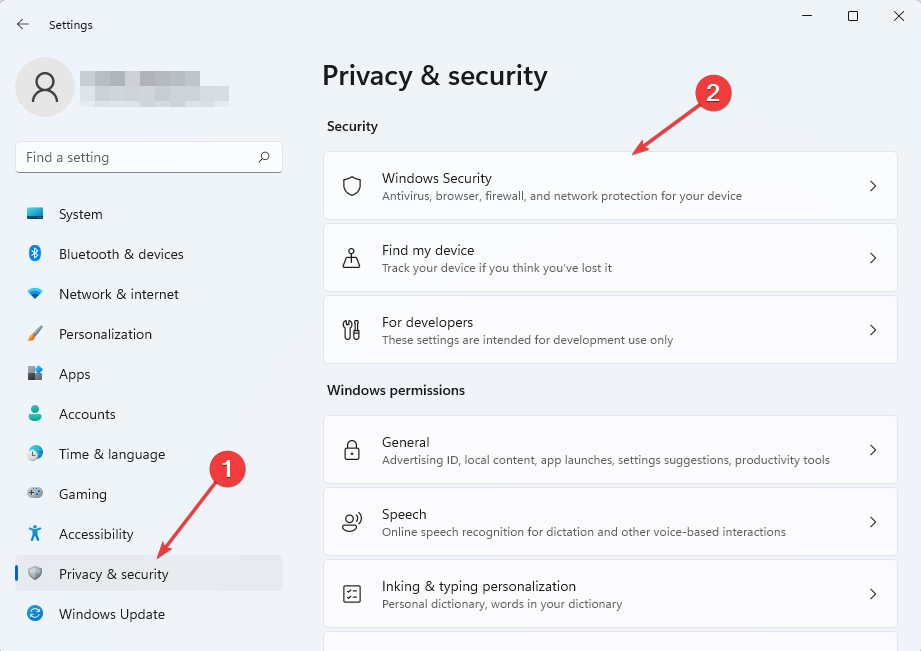The width and height of the screenshot is (921, 651).
Task: Click the Windows Security shield icon
Action: point(352,186)
